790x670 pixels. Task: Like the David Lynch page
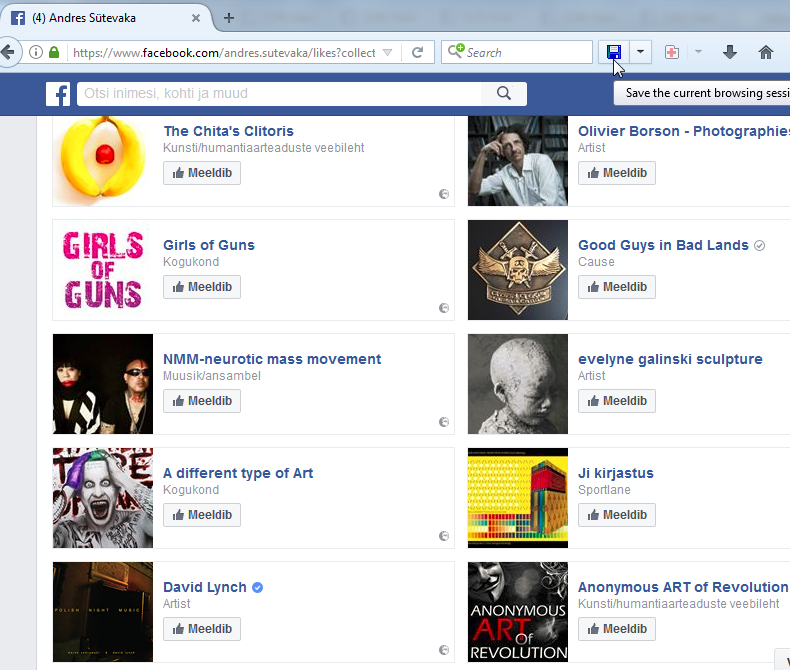coord(202,629)
